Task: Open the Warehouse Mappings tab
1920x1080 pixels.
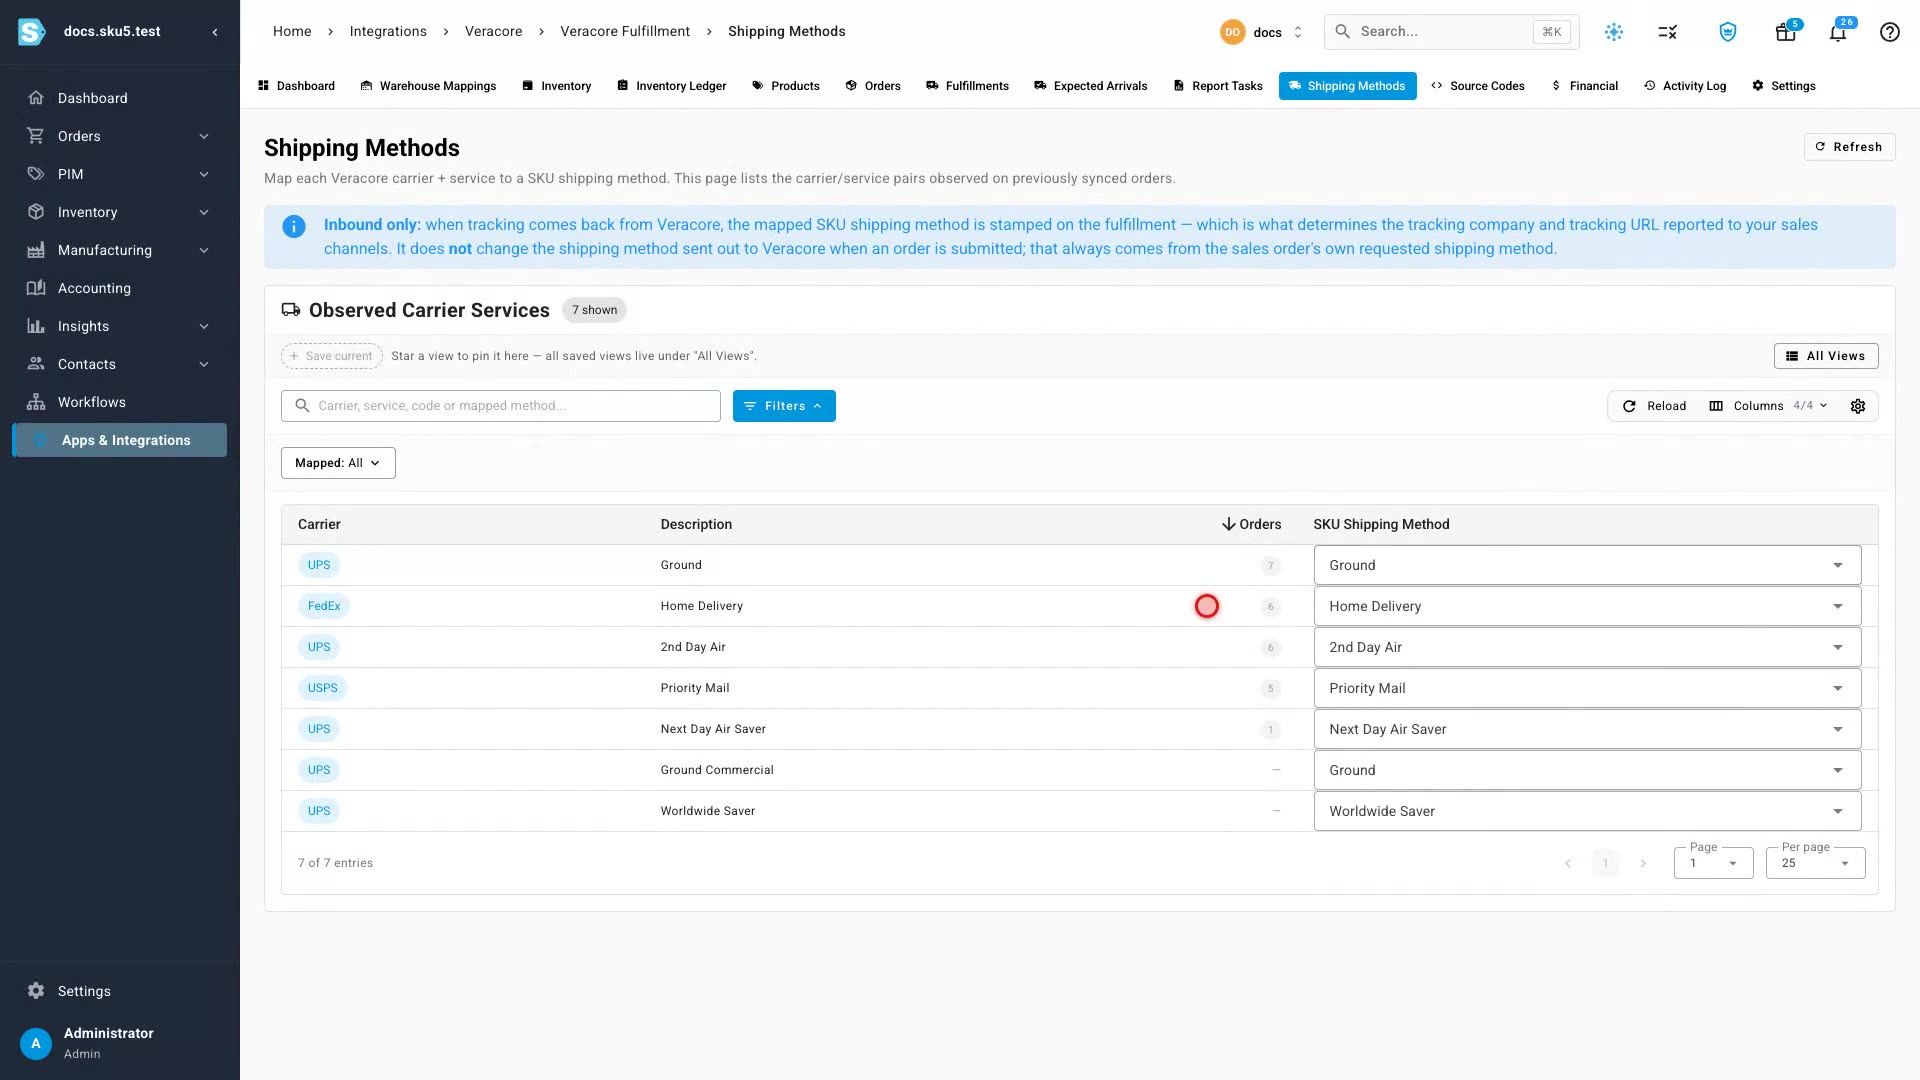Action: pos(428,86)
